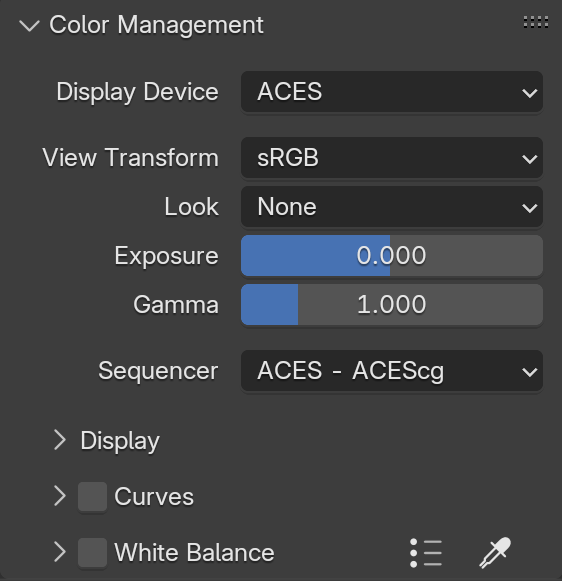Click the Exposure slider field

pos(392,256)
